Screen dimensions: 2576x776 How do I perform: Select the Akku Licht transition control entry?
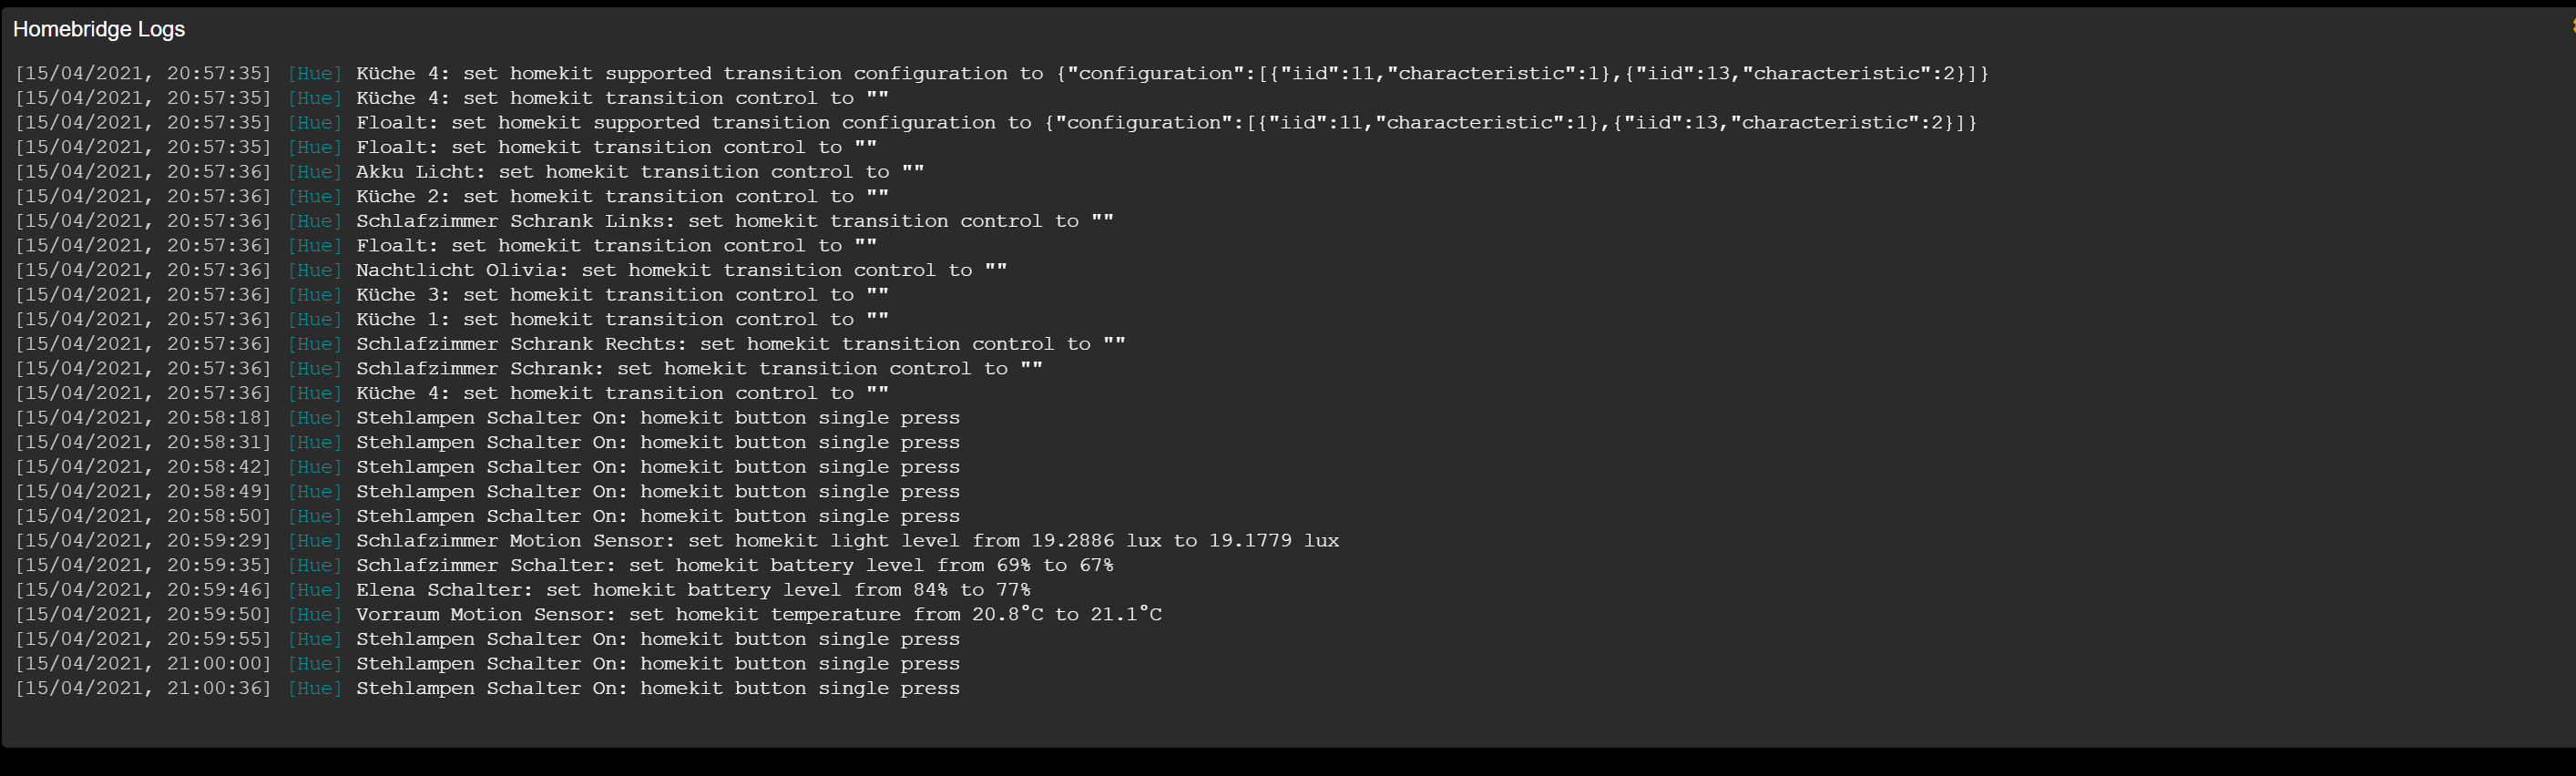[x=640, y=171]
